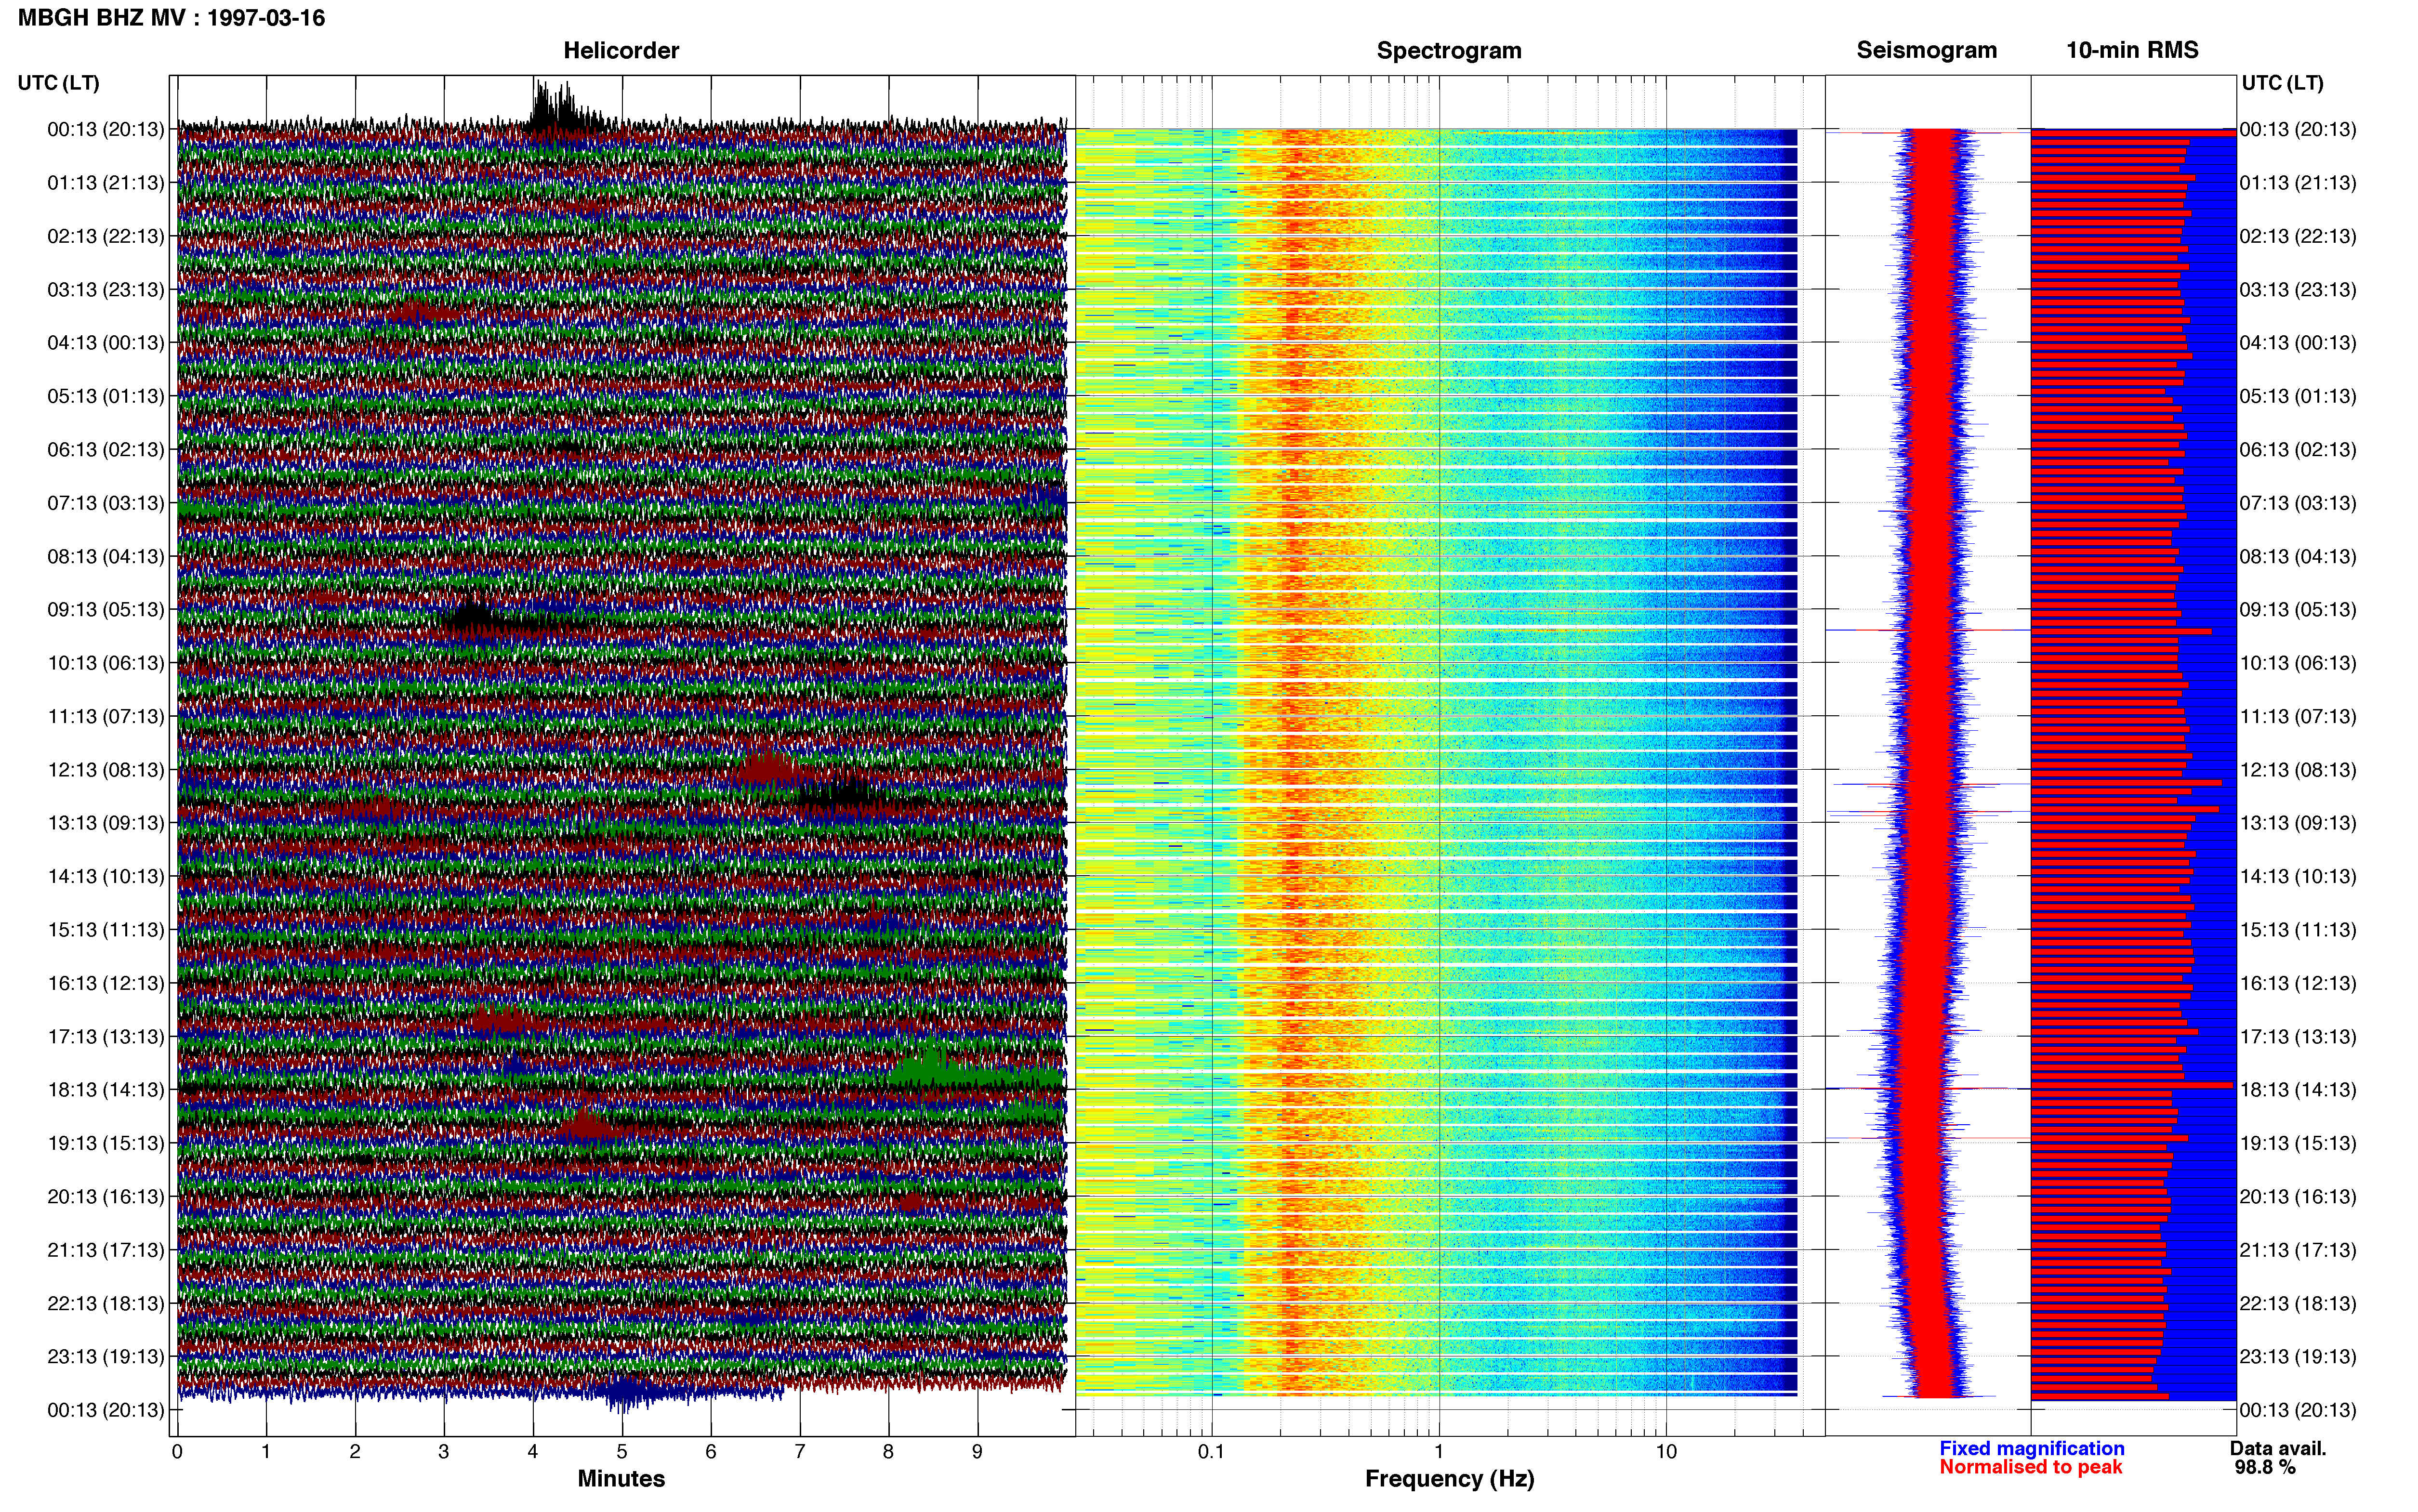The height and width of the screenshot is (1512, 2418).
Task: Click the 'Data avail.' label
Action: coord(2278,1448)
